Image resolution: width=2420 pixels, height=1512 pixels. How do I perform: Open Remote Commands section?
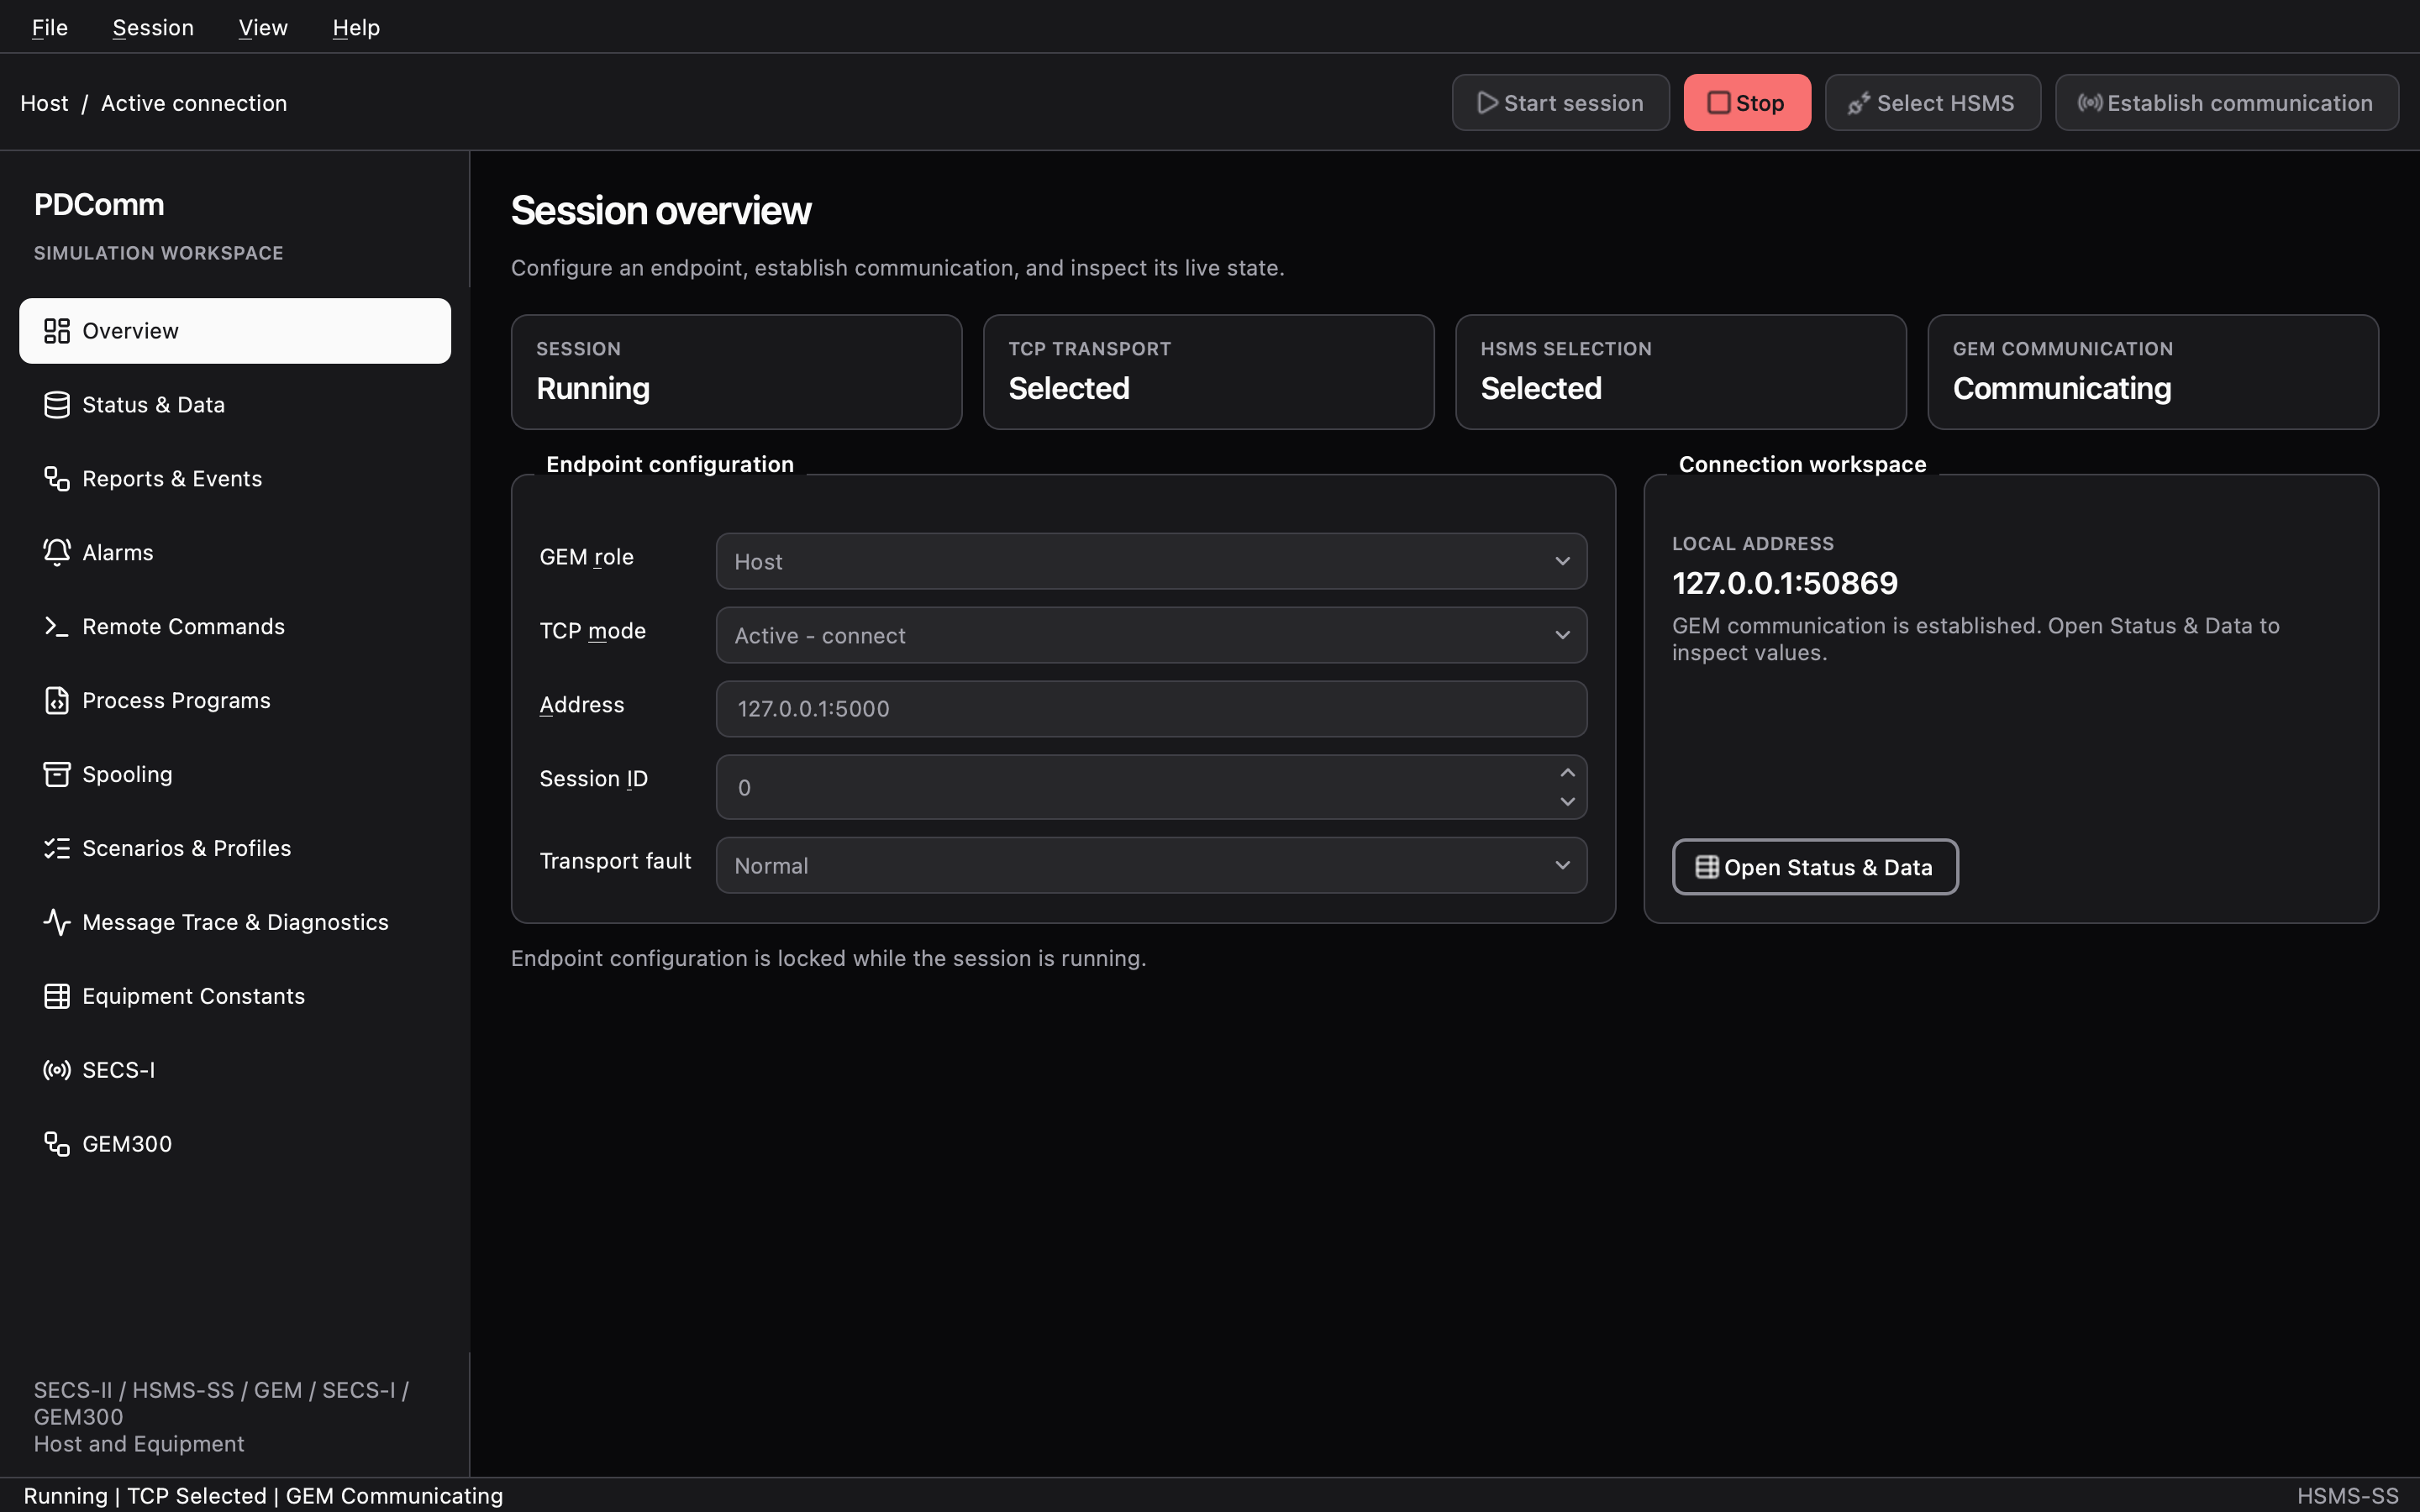click(235, 627)
